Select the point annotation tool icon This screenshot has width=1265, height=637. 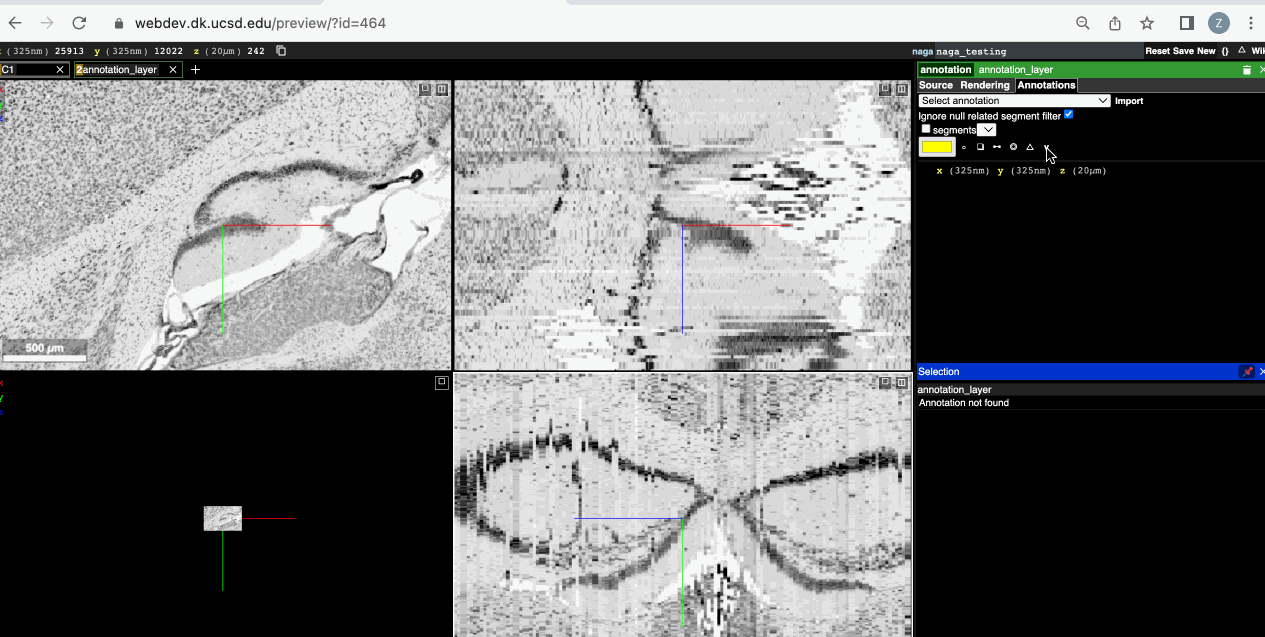[964, 147]
